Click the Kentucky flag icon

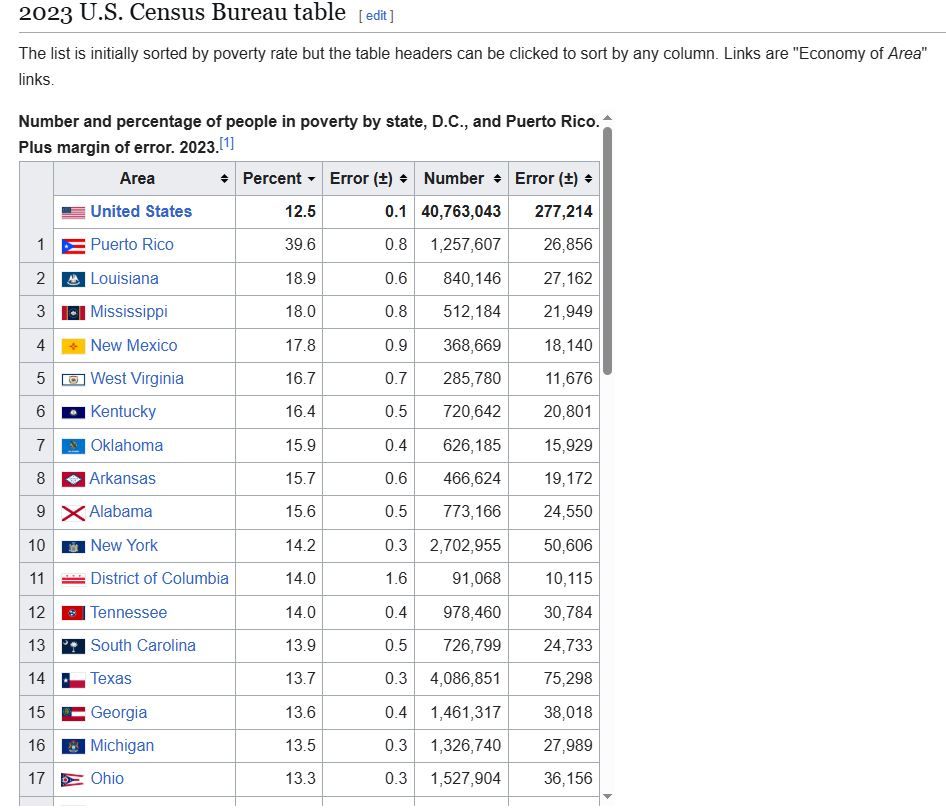coord(73,413)
